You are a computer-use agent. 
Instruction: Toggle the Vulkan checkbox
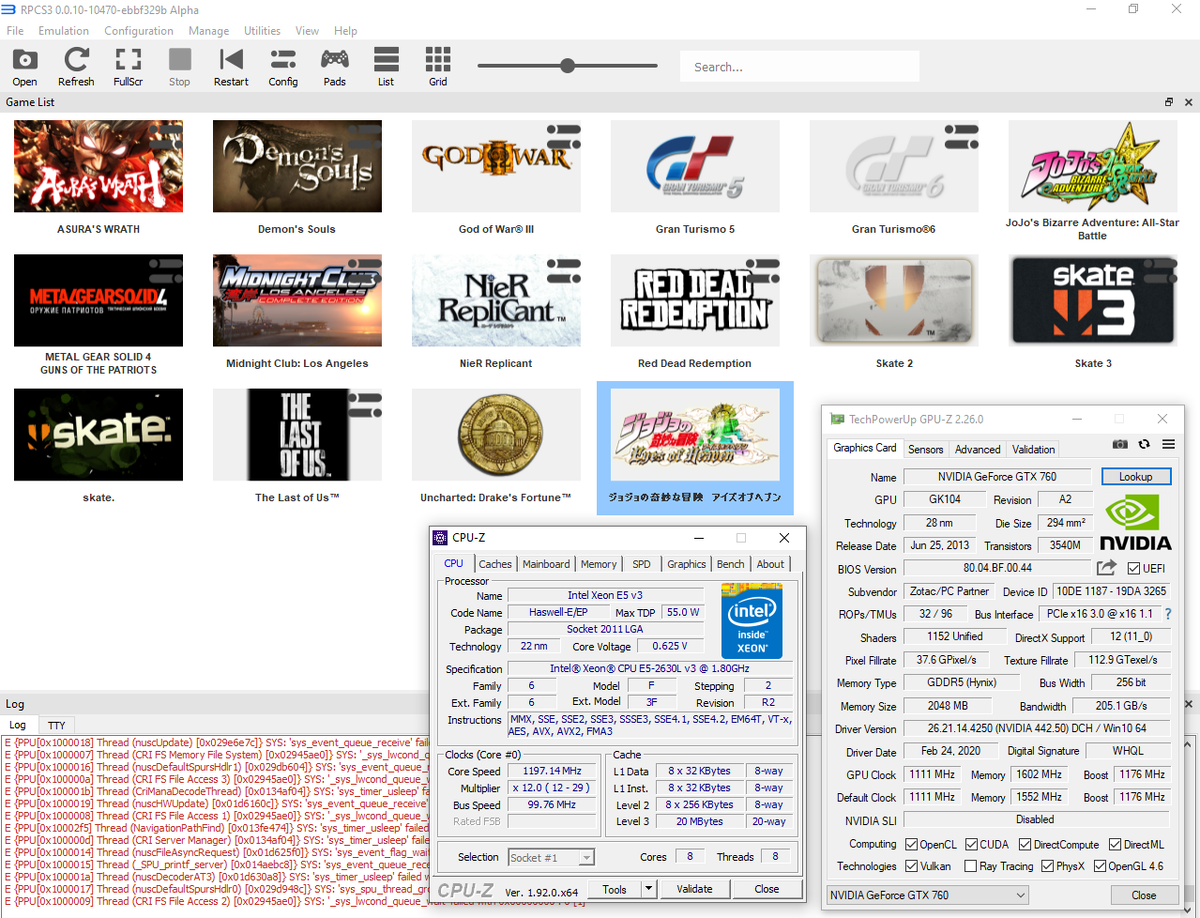coord(911,866)
